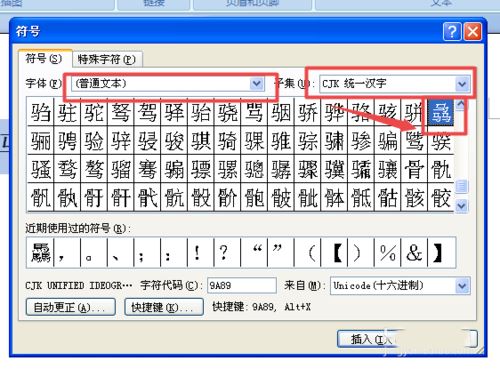Select the 骚 character
The width and height of the screenshot is (500, 369).
(x=40, y=169)
